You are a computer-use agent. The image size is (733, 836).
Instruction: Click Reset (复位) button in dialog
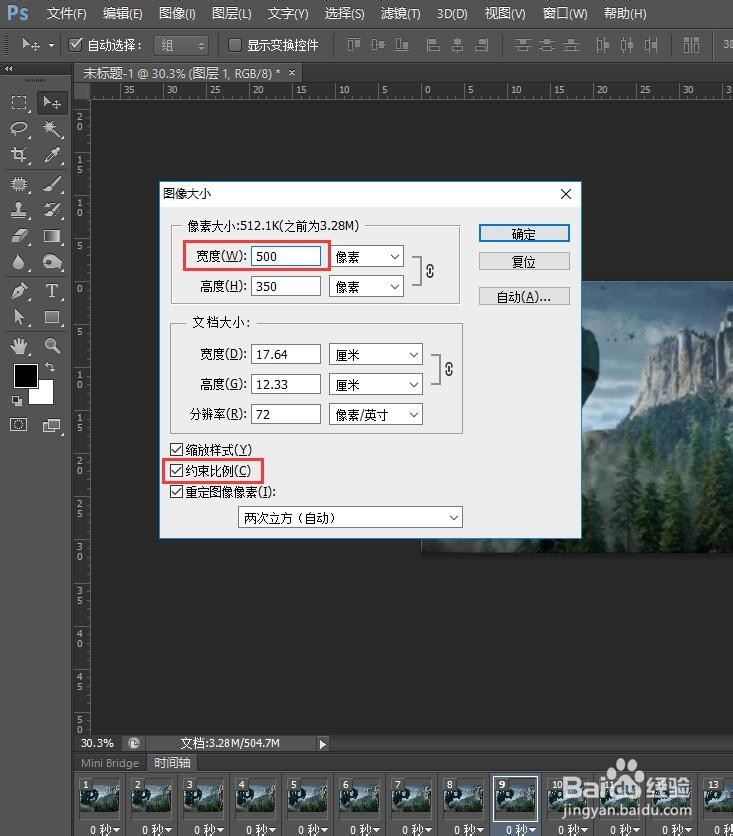point(524,261)
